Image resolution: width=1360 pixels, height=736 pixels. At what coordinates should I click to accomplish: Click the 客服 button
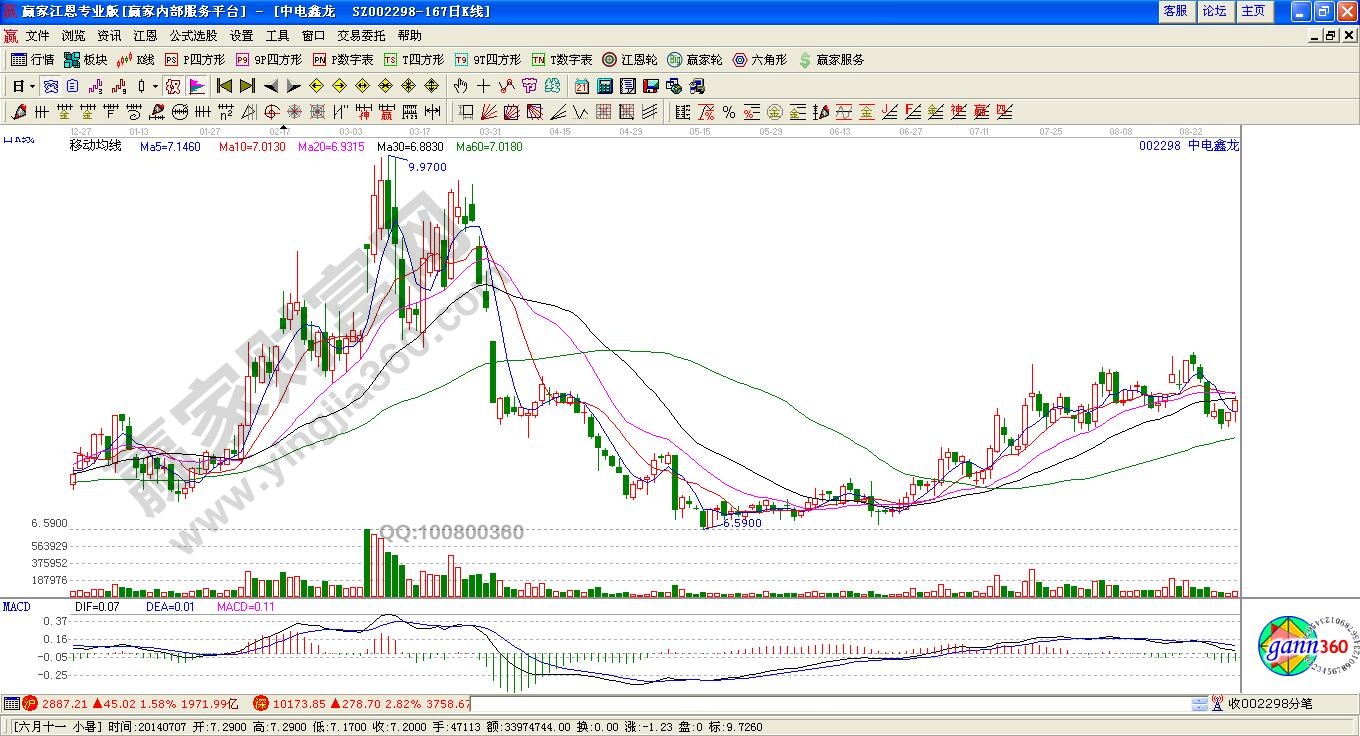pyautogui.click(x=1175, y=11)
